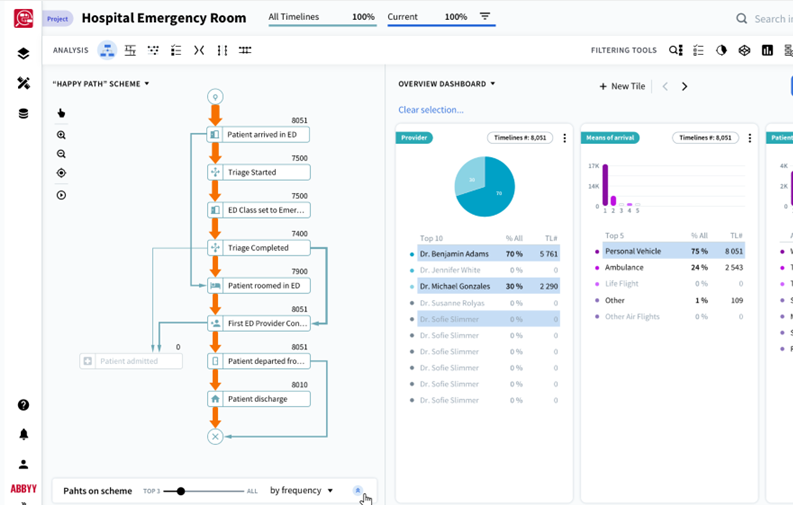Open the "by frequency" sort dropdown
793x505 pixels.
pos(301,491)
